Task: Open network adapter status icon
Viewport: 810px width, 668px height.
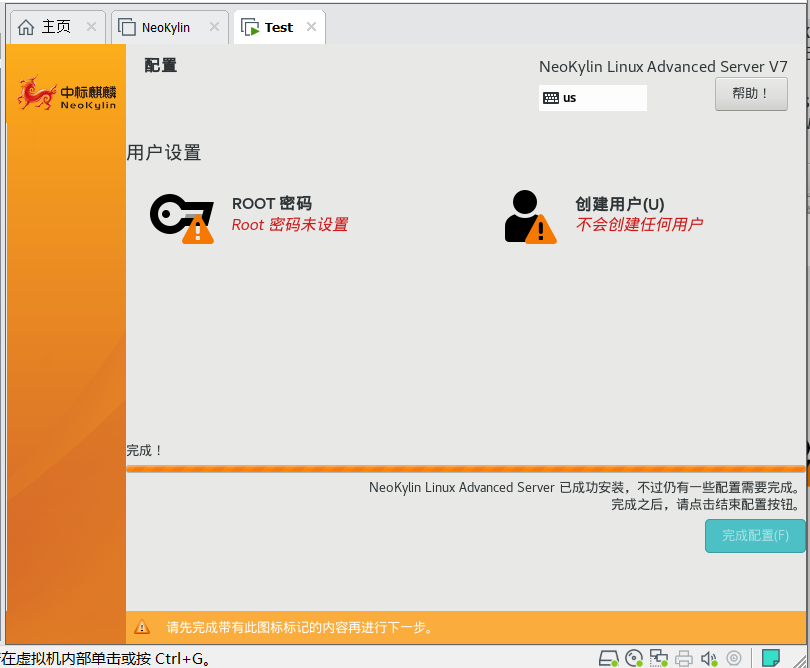Action: 659,658
